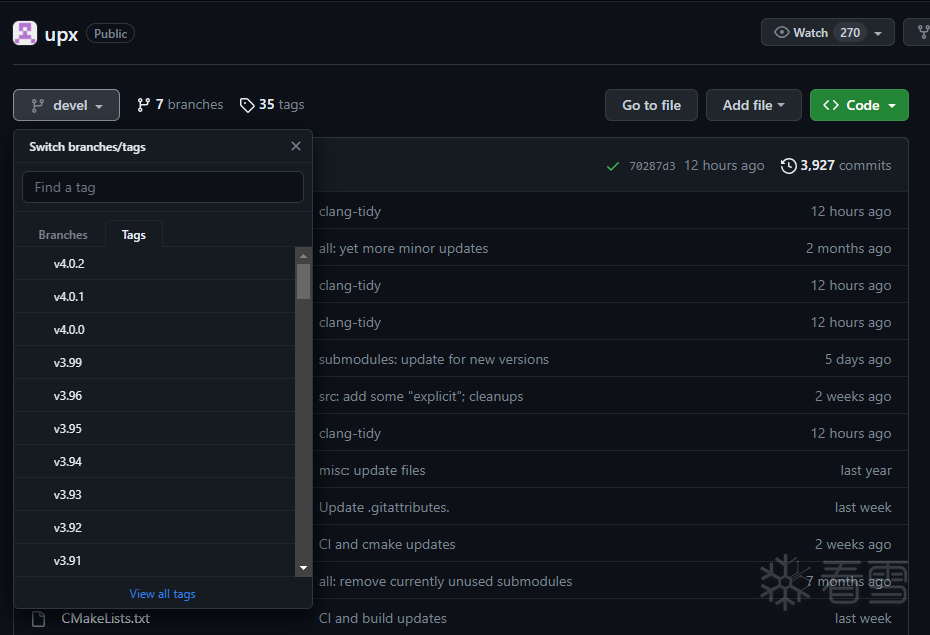Select the Tags tab
This screenshot has width=930, height=635.
[134, 235]
